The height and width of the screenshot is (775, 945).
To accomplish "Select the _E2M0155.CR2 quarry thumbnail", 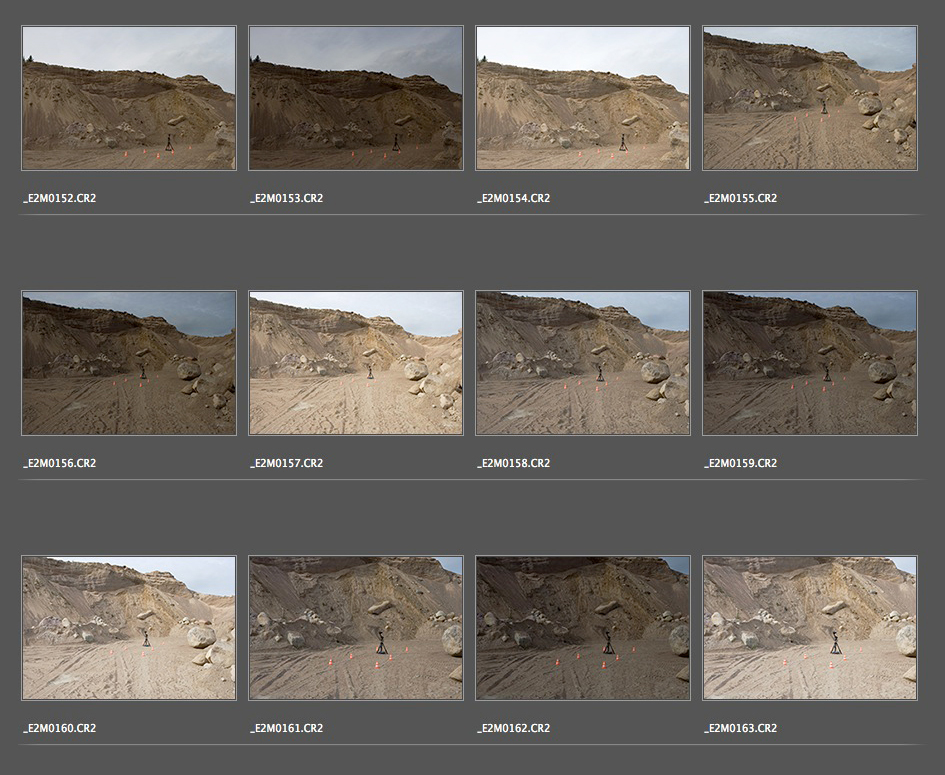I will pyautogui.click(x=809, y=98).
